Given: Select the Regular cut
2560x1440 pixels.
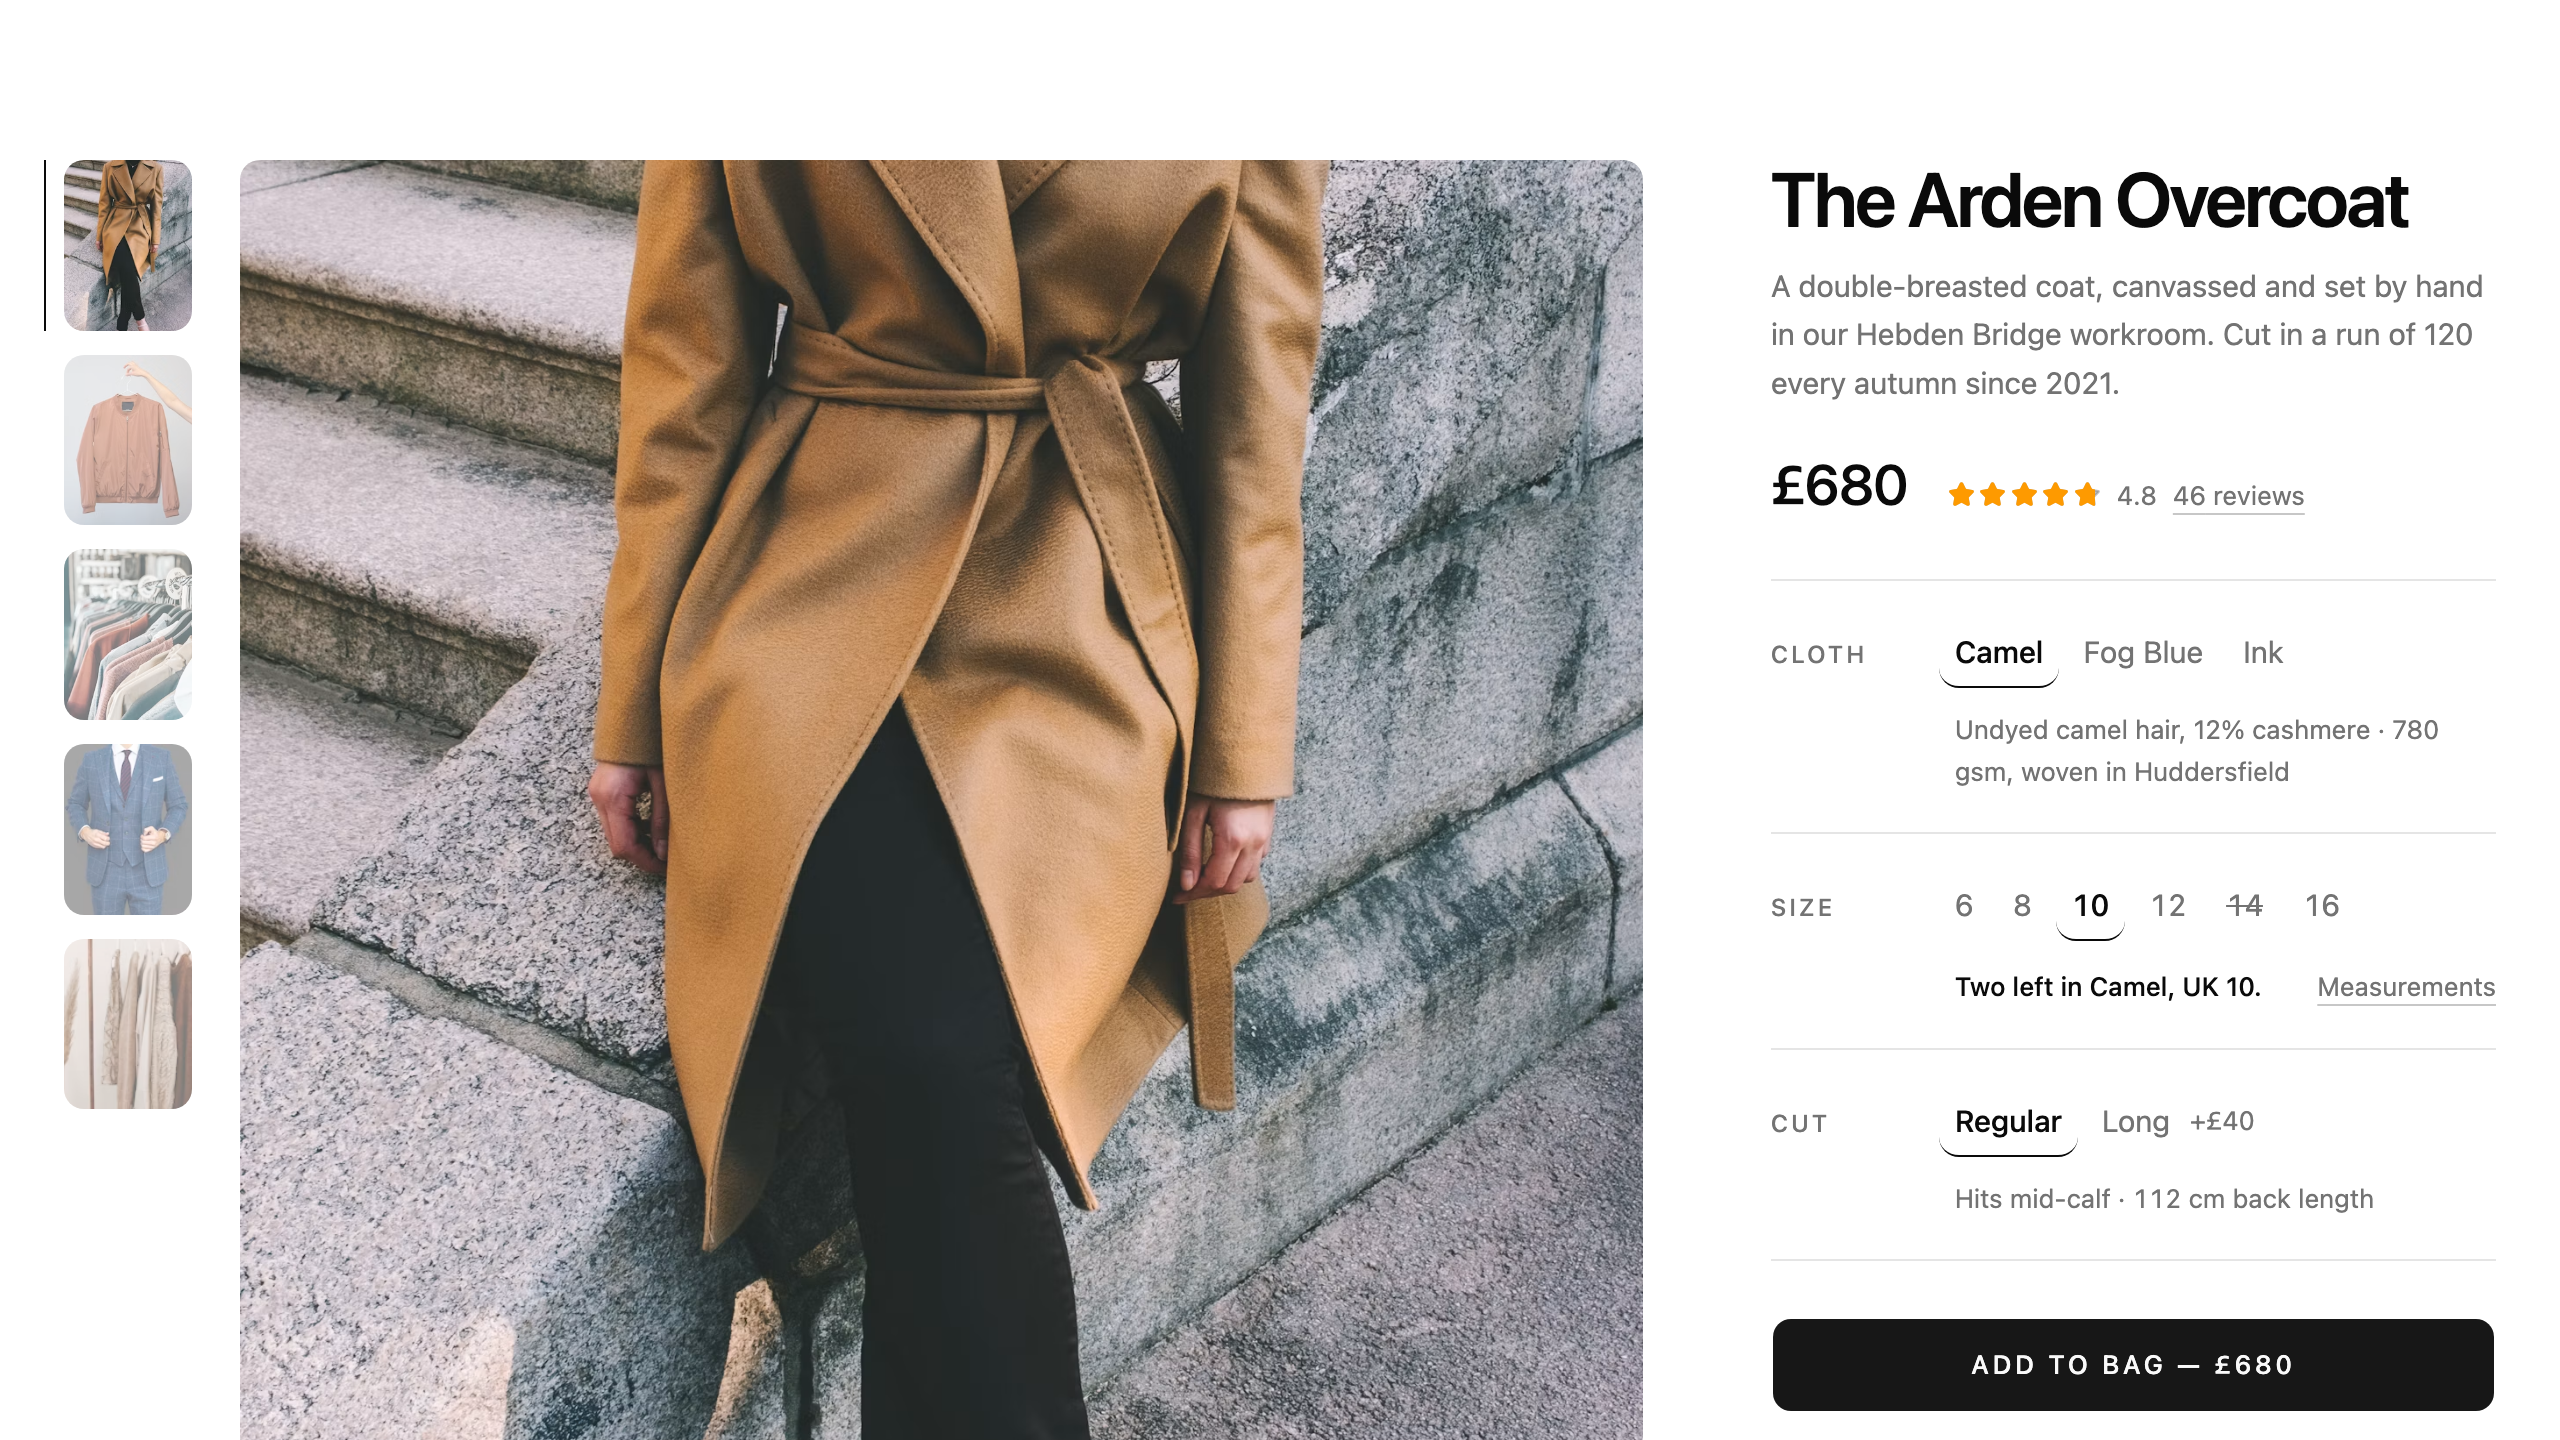Looking at the screenshot, I should click(2007, 1122).
